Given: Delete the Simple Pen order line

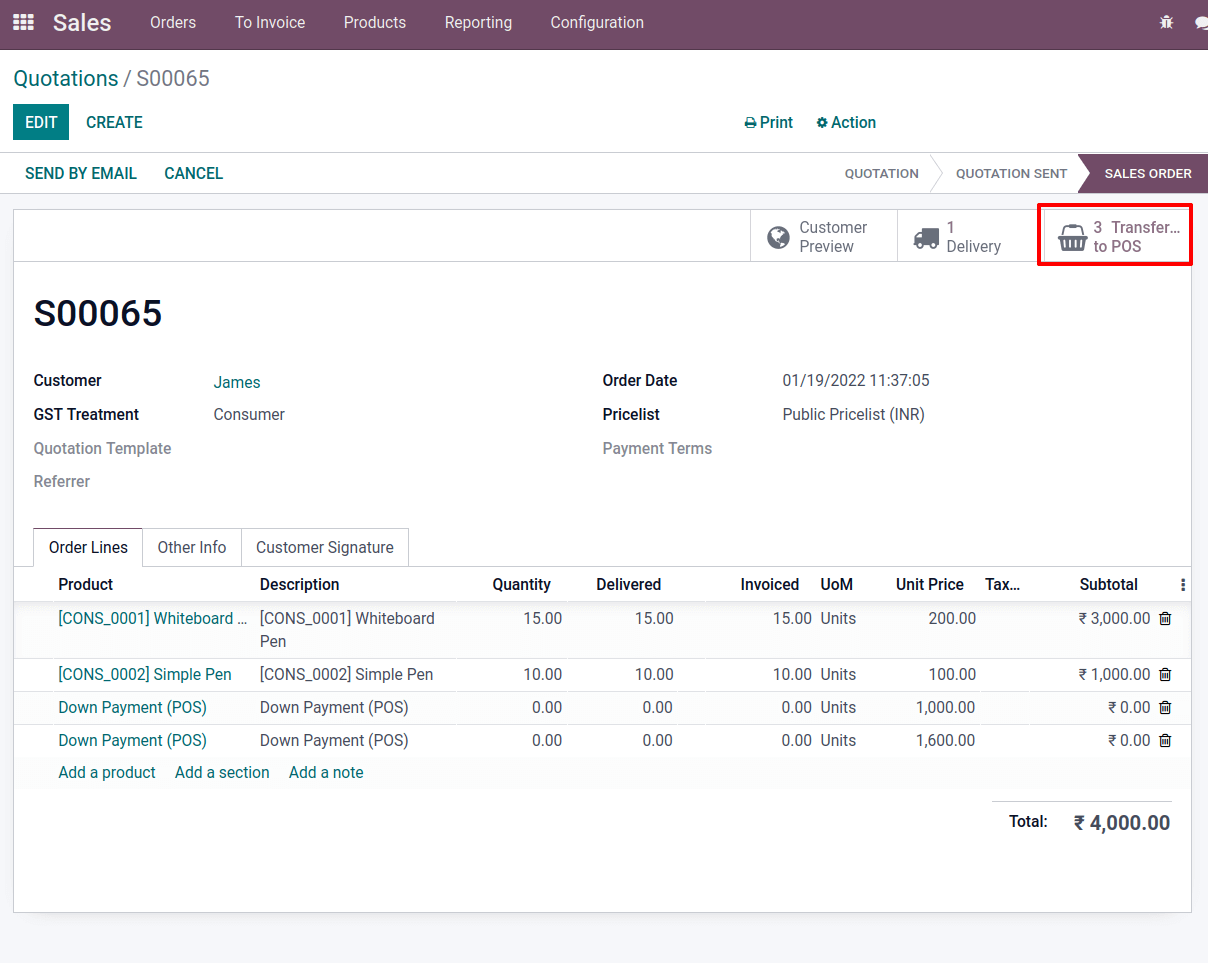Looking at the screenshot, I should [x=1165, y=675].
